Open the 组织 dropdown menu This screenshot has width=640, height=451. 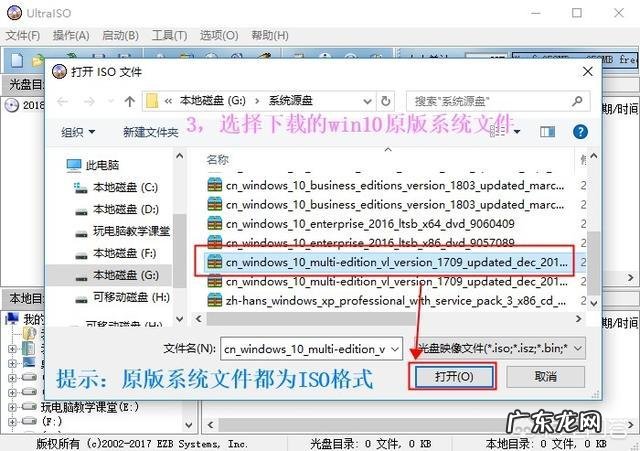pos(78,132)
